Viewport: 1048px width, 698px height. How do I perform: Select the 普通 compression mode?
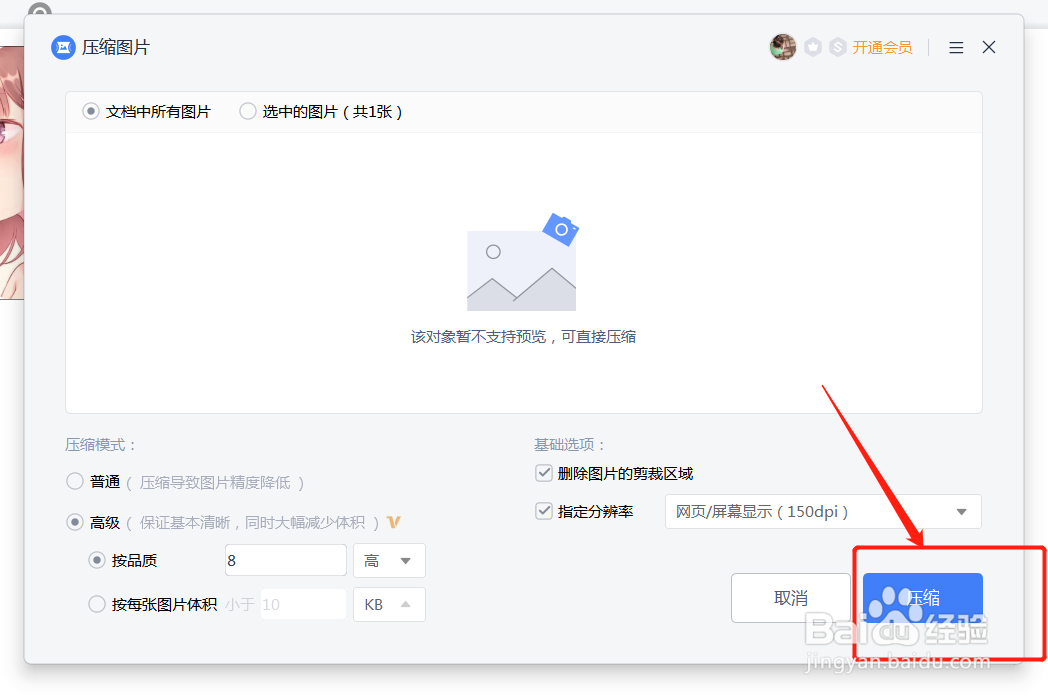click(75, 481)
